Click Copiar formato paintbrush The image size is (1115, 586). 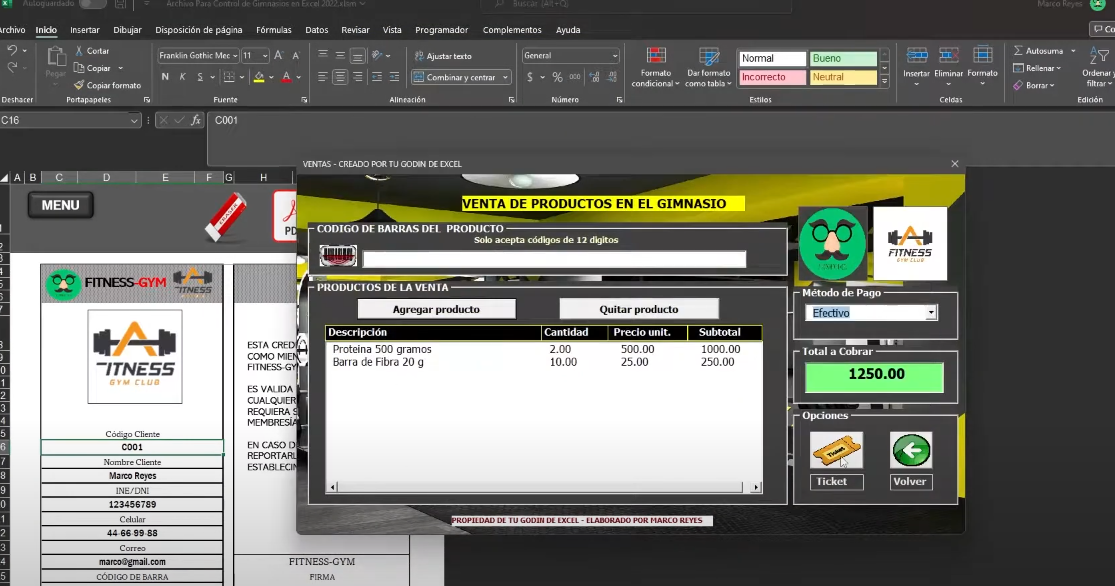(x=79, y=85)
